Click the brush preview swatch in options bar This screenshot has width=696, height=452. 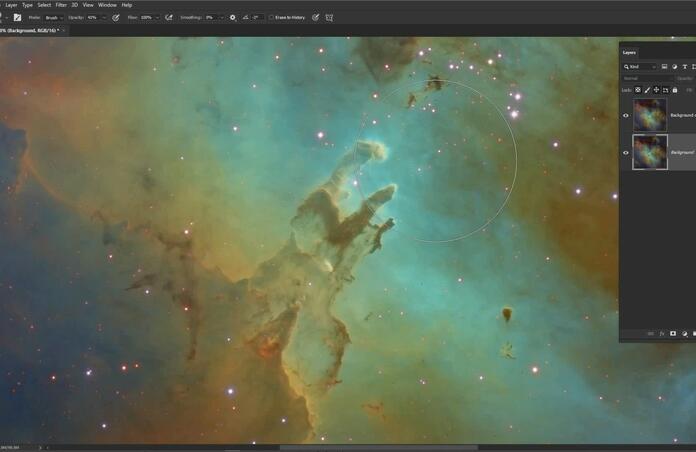click(x=1, y=18)
